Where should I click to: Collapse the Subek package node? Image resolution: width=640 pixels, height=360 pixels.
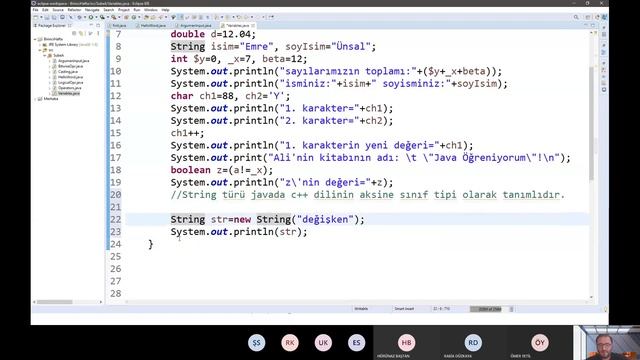pyautogui.click(x=45, y=55)
